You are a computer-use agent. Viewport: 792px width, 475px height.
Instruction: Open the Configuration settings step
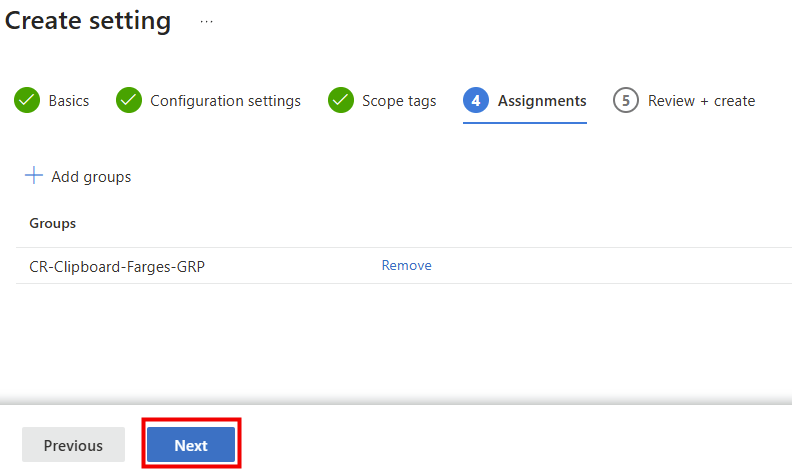tap(208, 101)
